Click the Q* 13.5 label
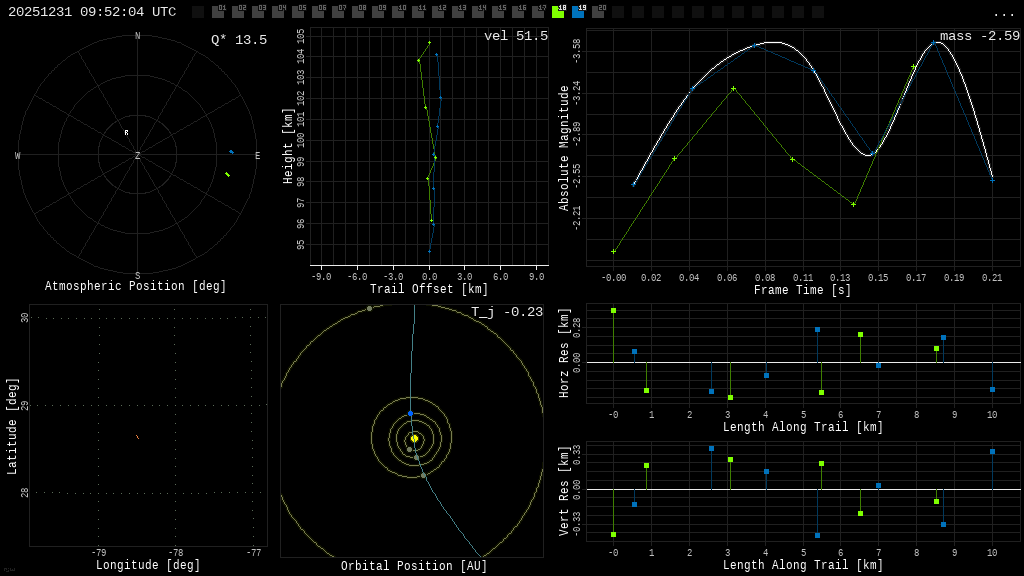 [239, 40]
